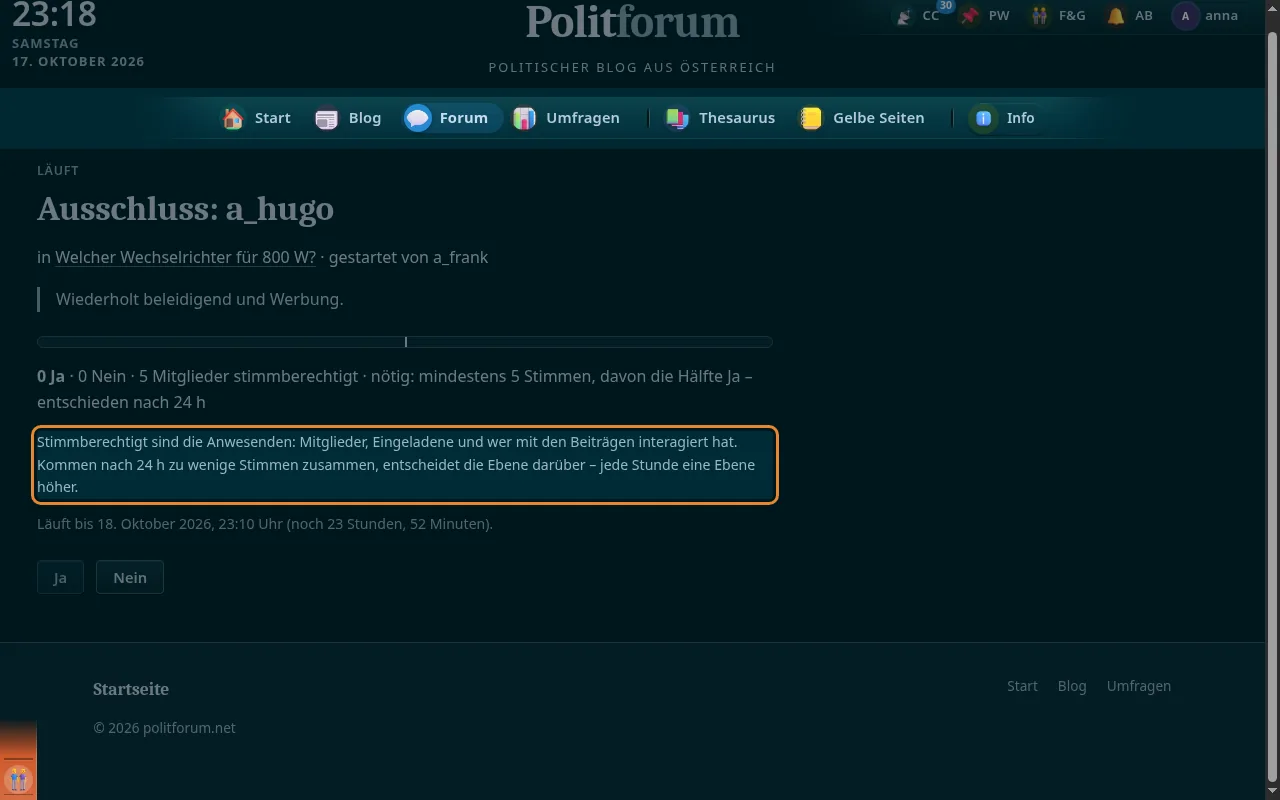This screenshot has height=800, width=1280.
Task: Click the bell AB notifications icon
Action: [1115, 16]
